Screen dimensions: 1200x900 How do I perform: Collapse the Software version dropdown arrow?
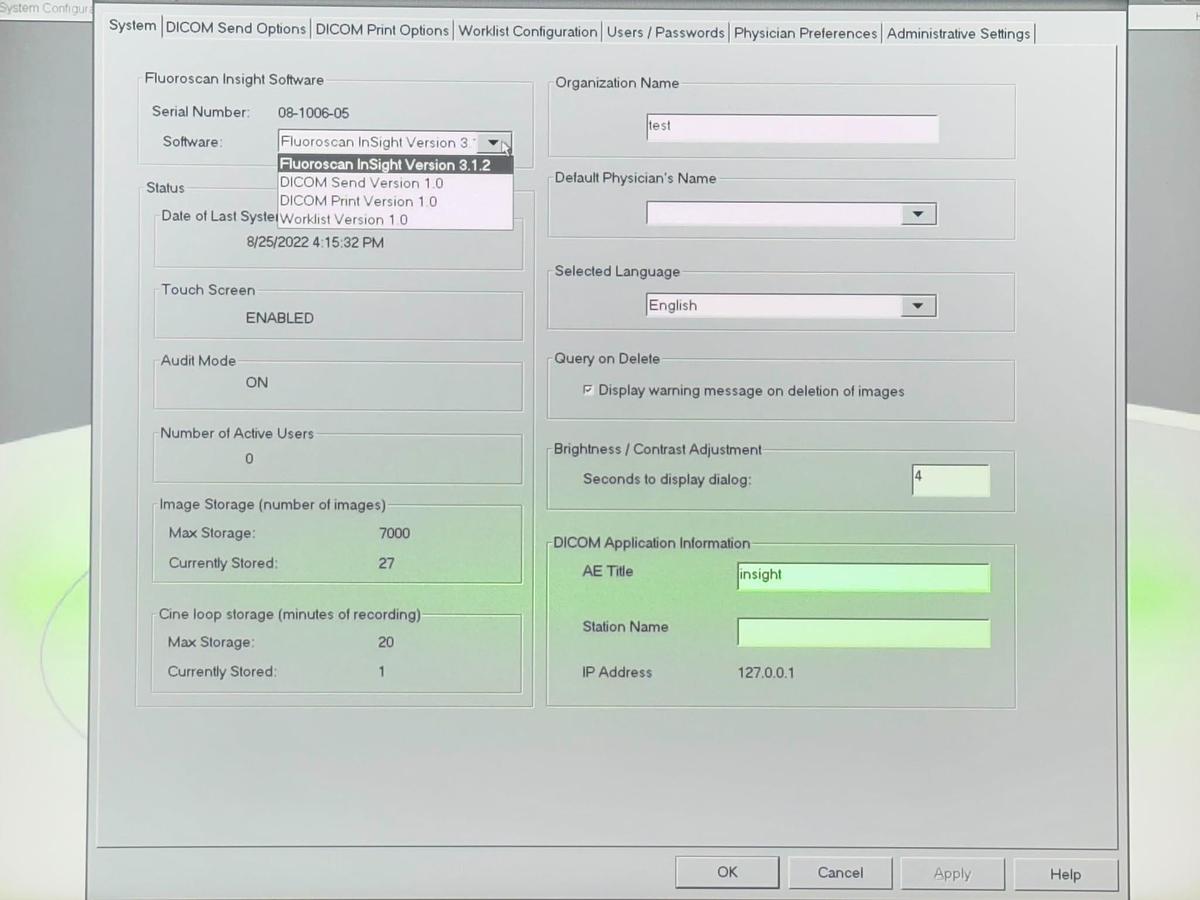(x=495, y=143)
